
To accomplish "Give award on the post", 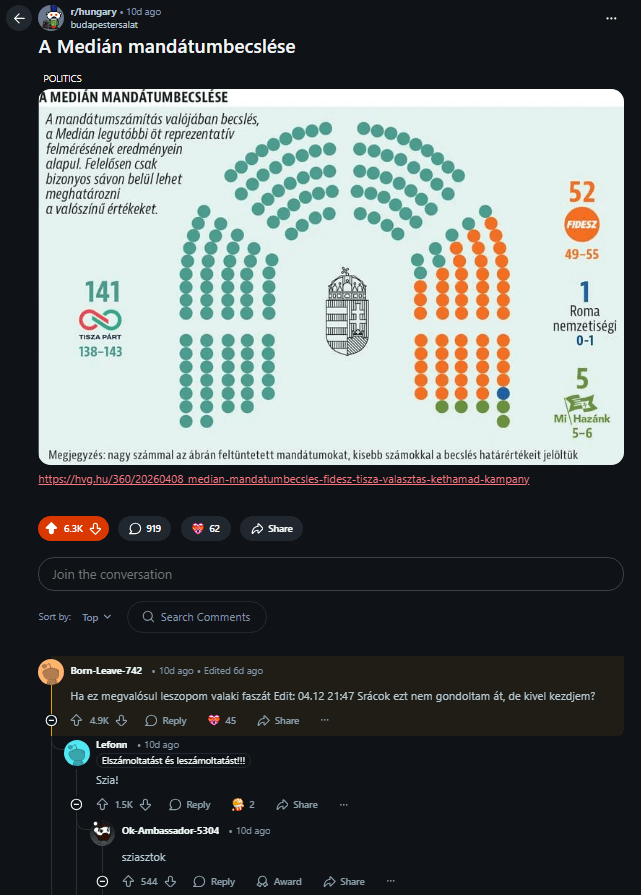I will (x=205, y=528).
